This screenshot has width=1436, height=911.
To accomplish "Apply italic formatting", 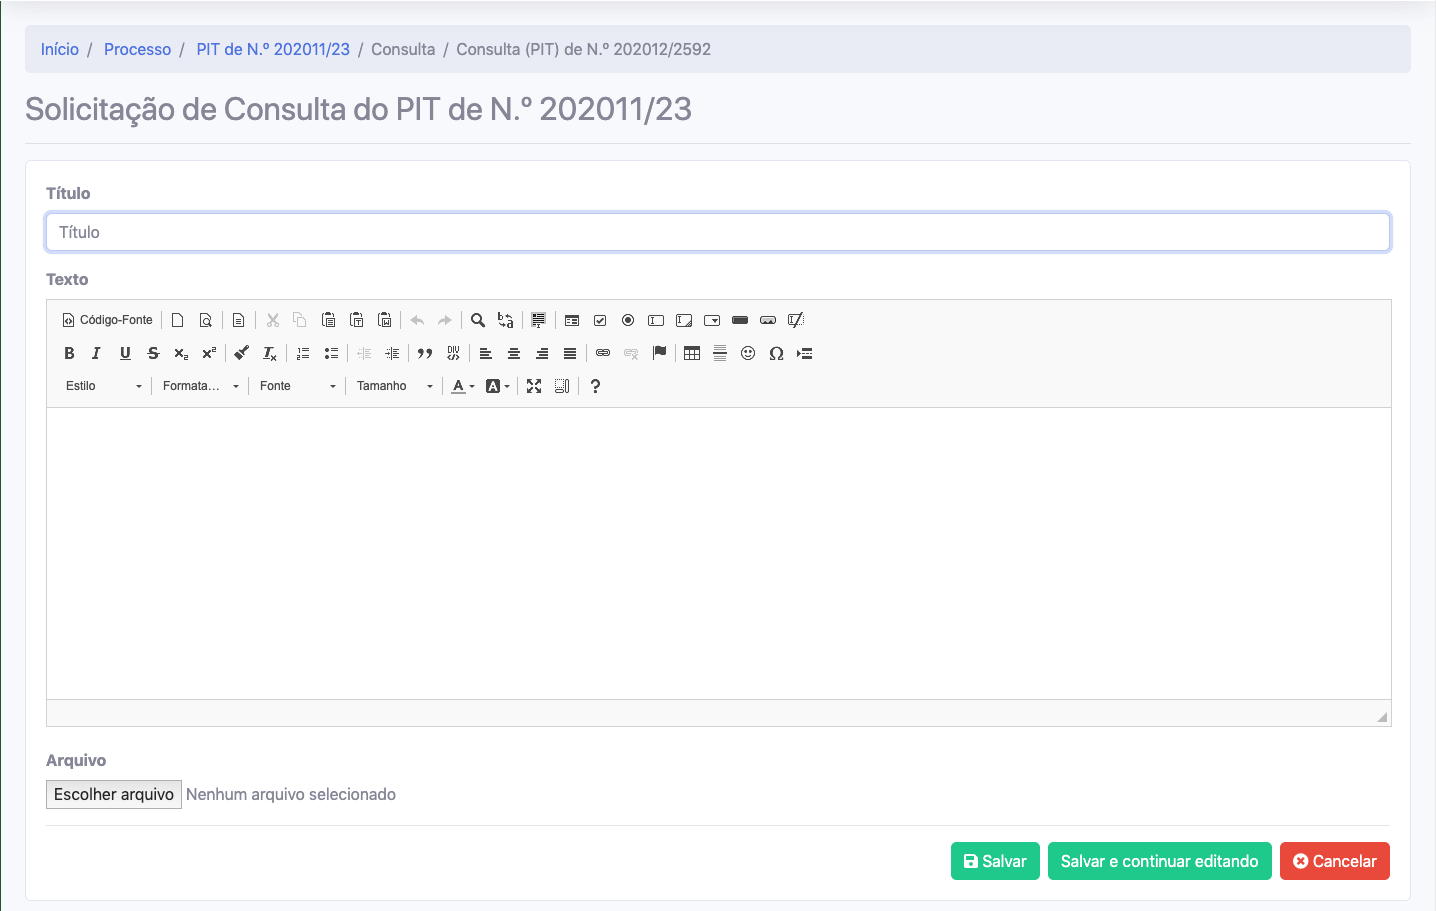I will tap(96, 353).
